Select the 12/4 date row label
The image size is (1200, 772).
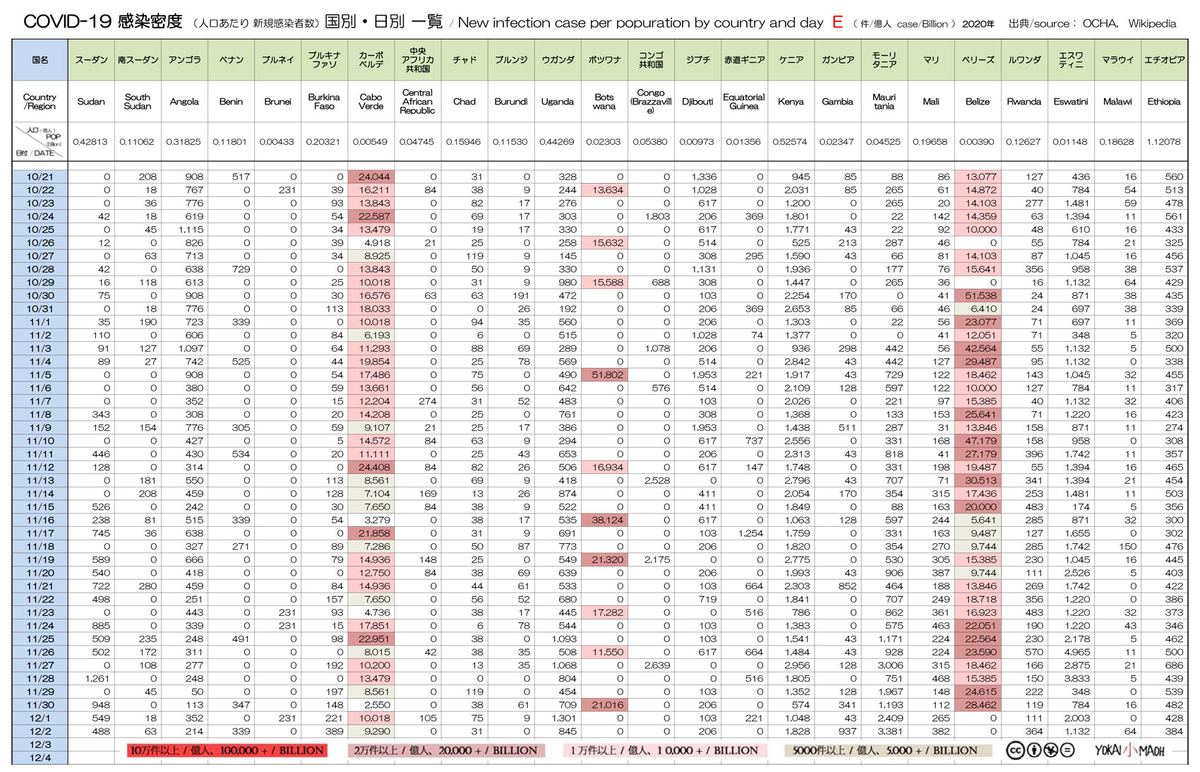click(x=41, y=760)
